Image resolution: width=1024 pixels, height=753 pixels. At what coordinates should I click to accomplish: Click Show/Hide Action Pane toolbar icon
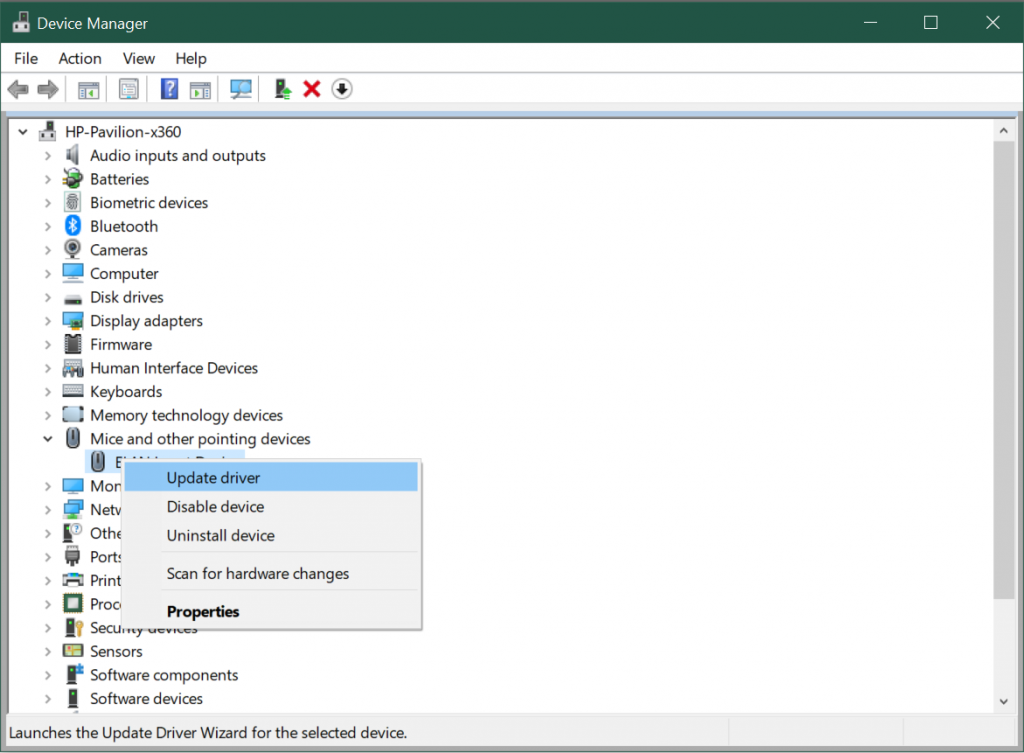(x=200, y=89)
